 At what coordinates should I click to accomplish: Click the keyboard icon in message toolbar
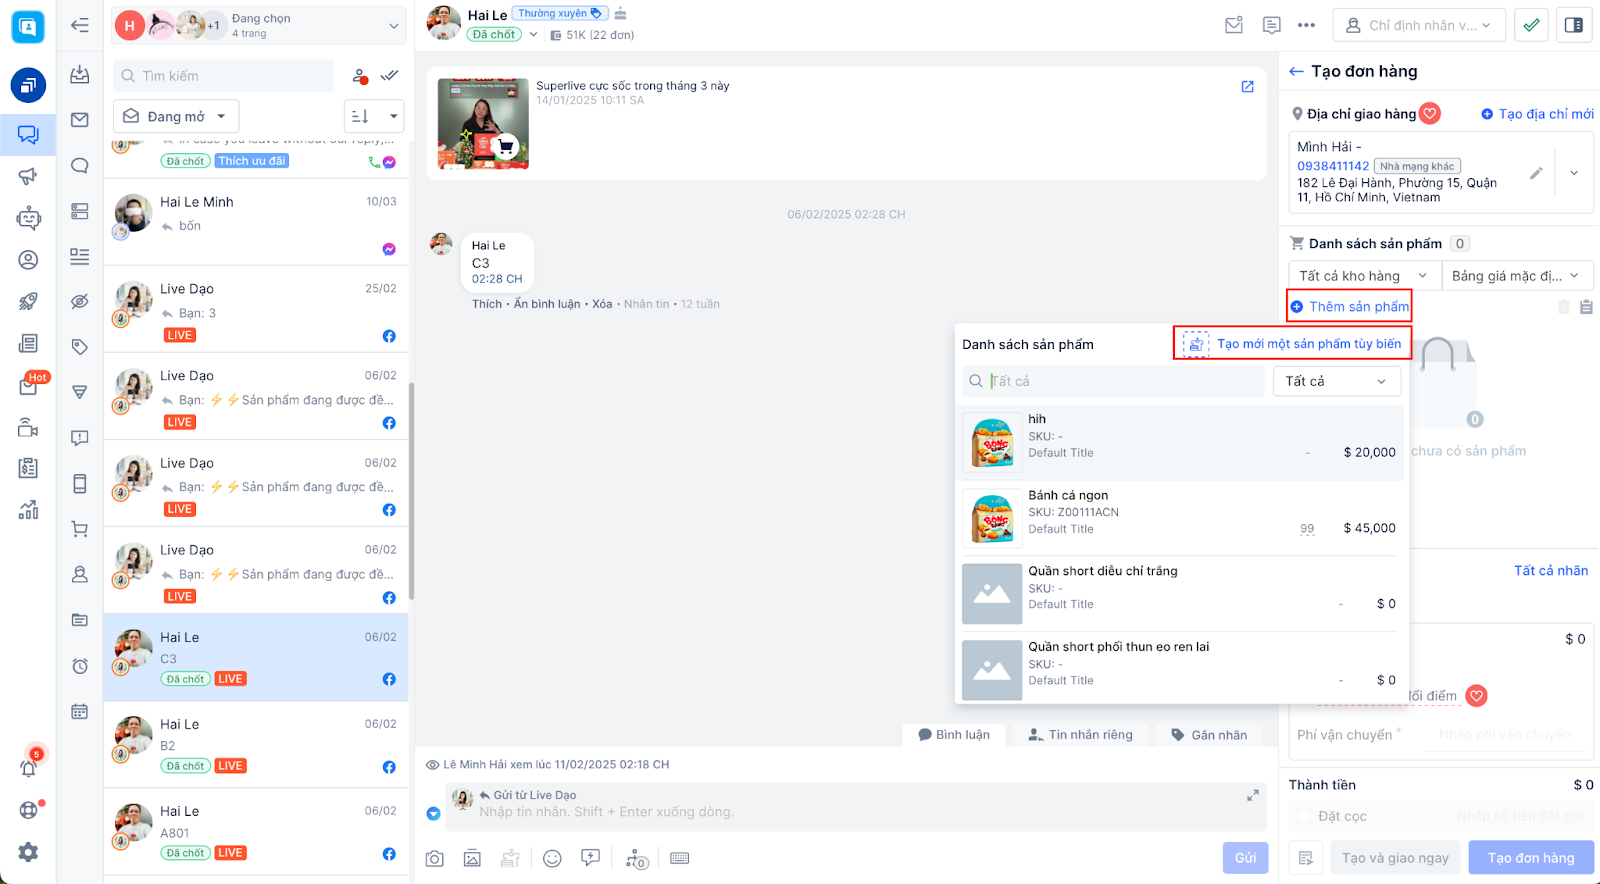pyautogui.click(x=680, y=858)
